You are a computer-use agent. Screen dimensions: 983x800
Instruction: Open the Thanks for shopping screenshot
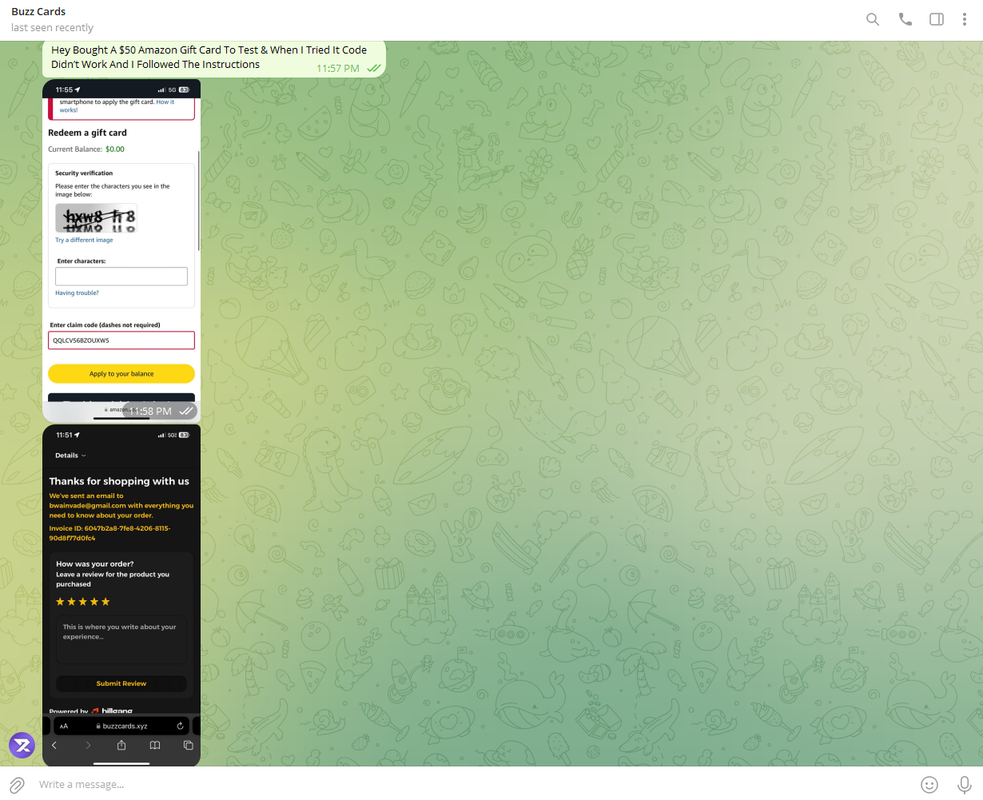point(122,595)
